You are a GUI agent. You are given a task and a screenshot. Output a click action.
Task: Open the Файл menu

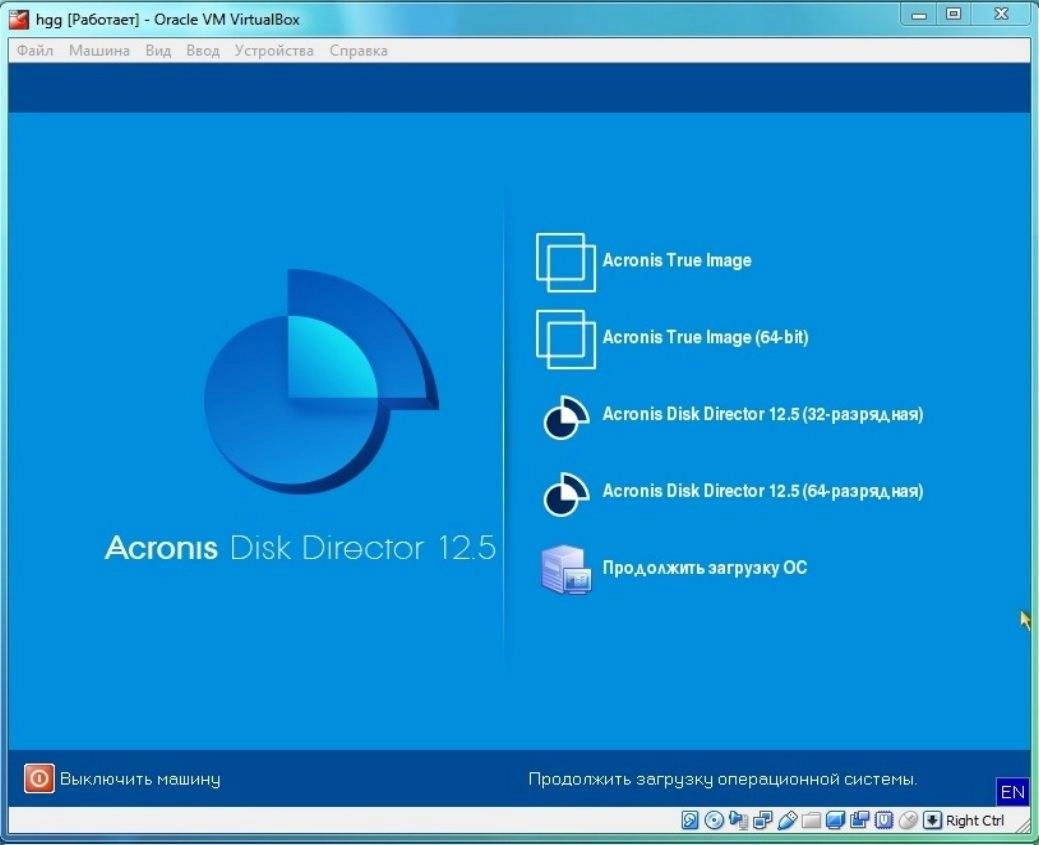(x=34, y=50)
